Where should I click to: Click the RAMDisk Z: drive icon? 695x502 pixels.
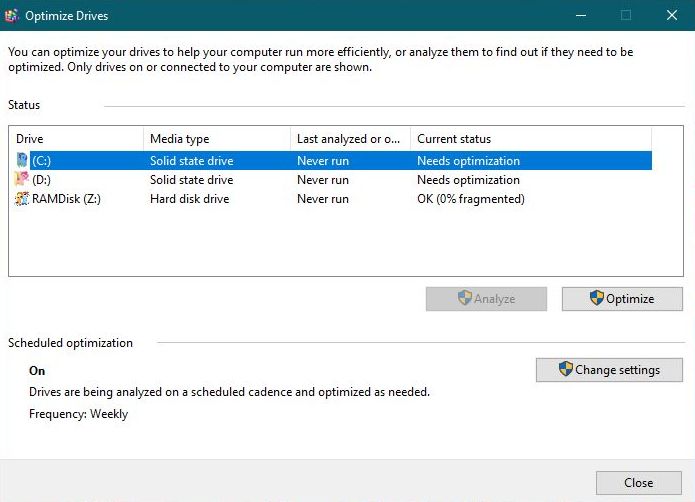22,199
